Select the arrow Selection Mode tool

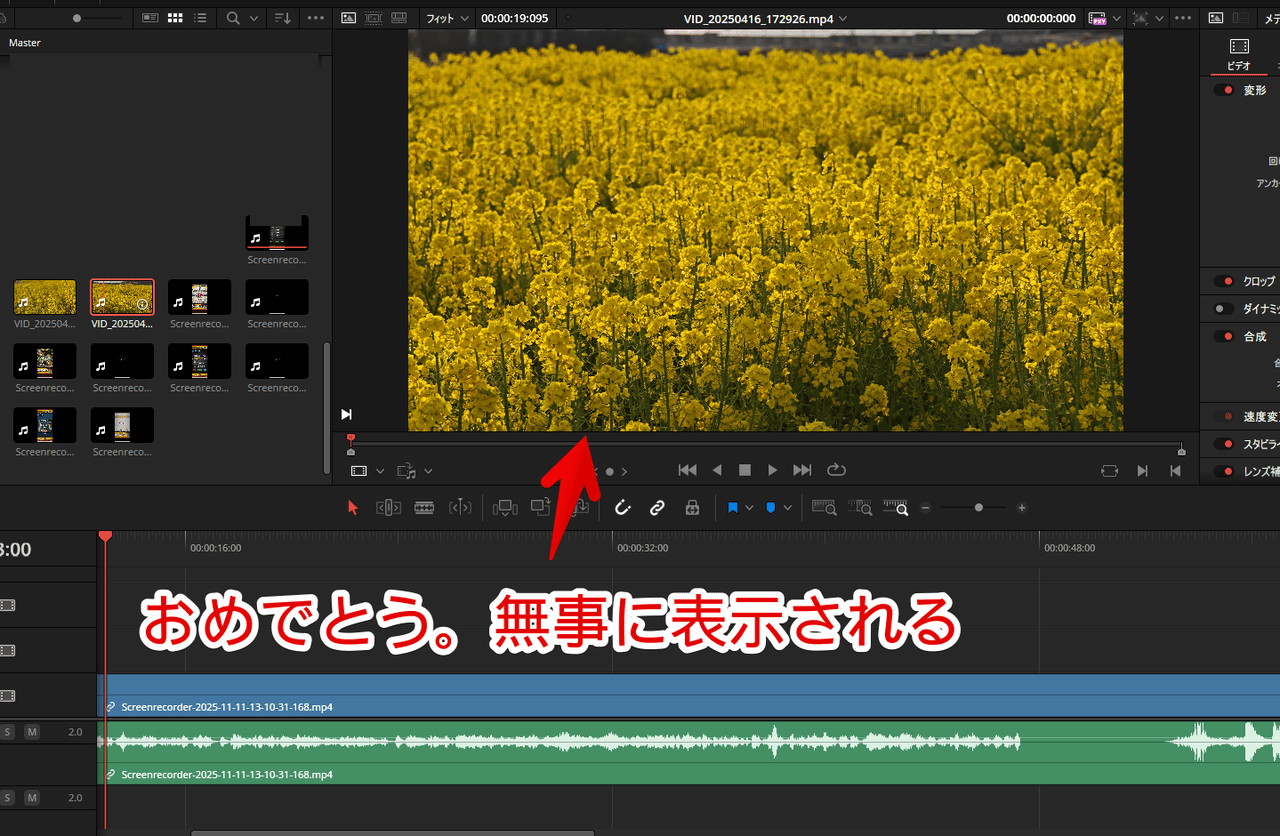pyautogui.click(x=352, y=508)
